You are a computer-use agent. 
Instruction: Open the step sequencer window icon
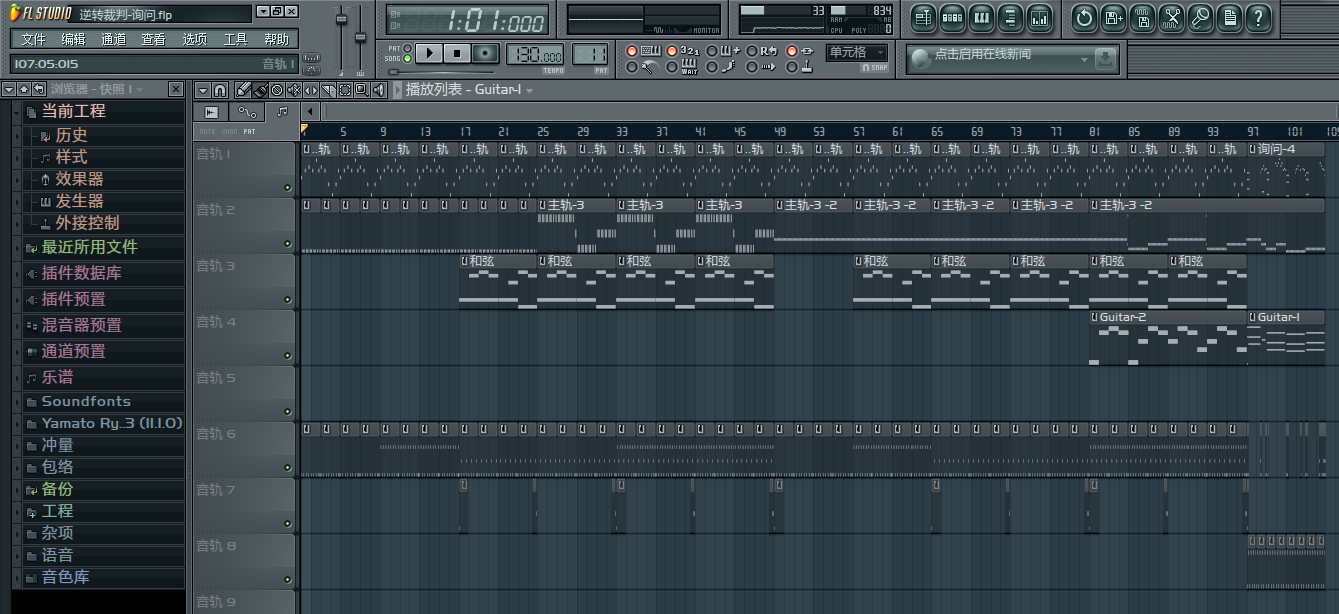pyautogui.click(x=952, y=17)
